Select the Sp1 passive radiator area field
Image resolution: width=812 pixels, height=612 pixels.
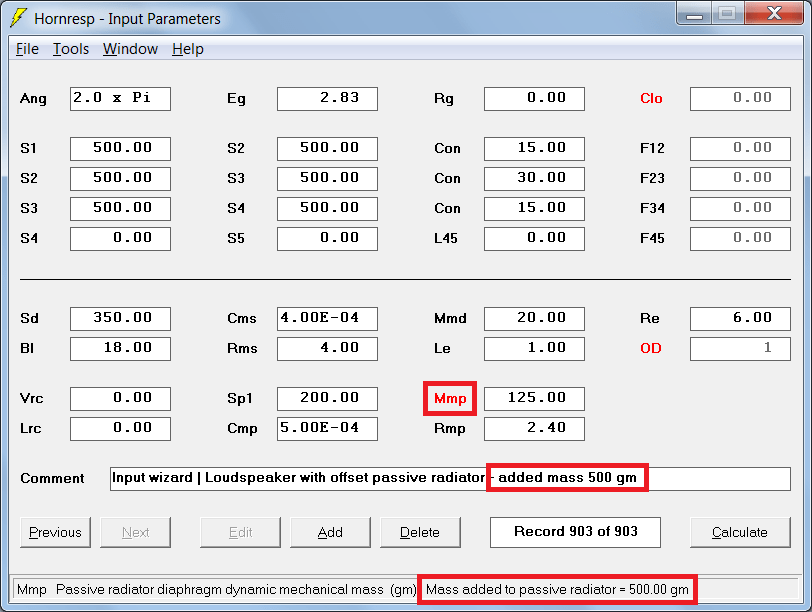pos(327,399)
